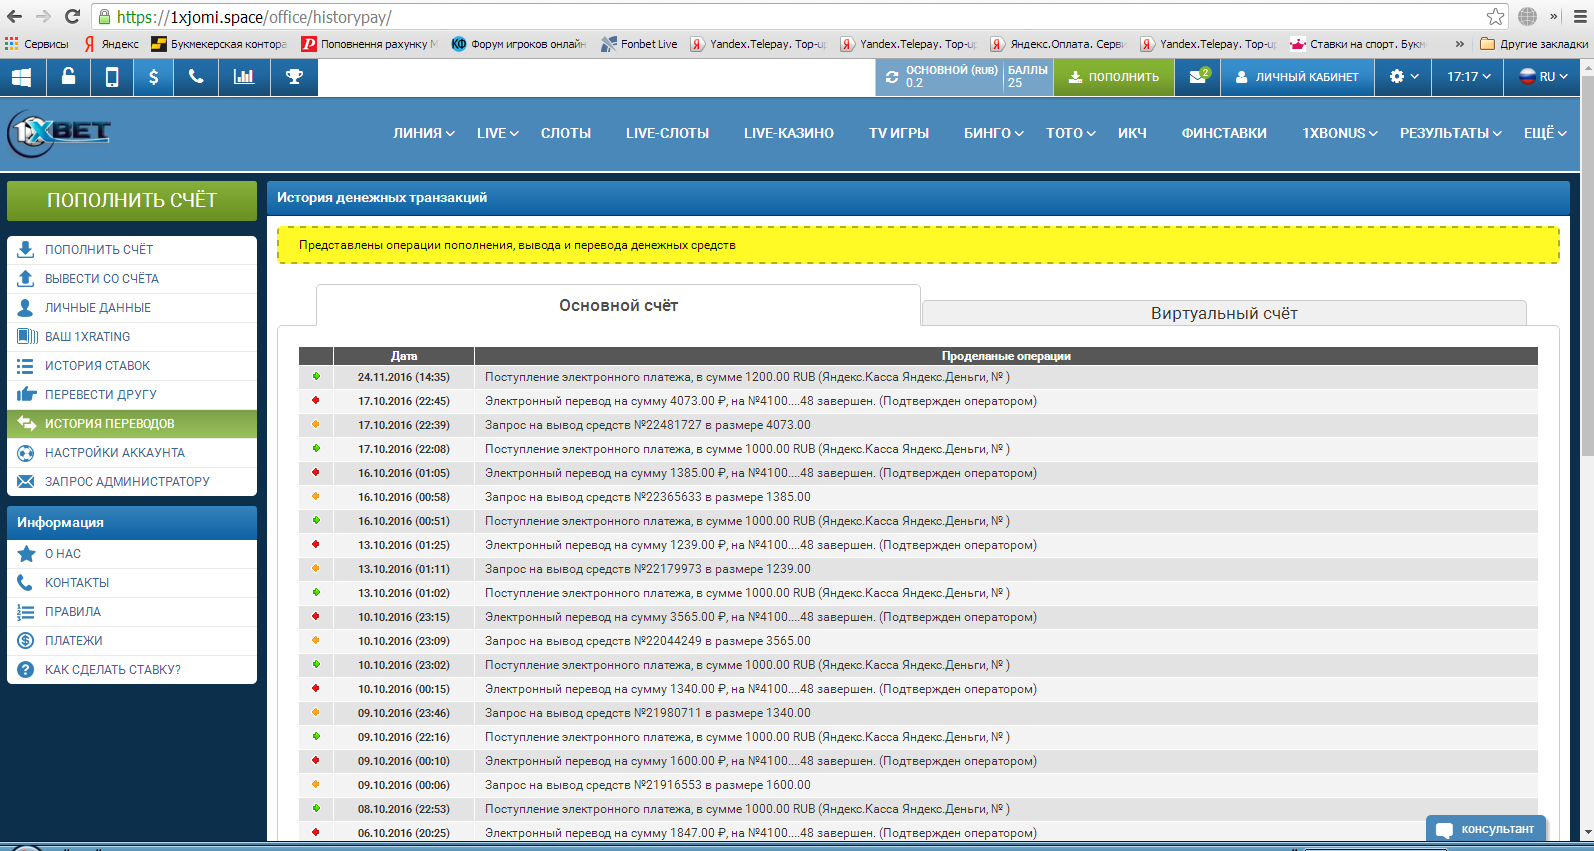The image size is (1594, 851).
Task: Open the RU language selector
Action: 1543,77
